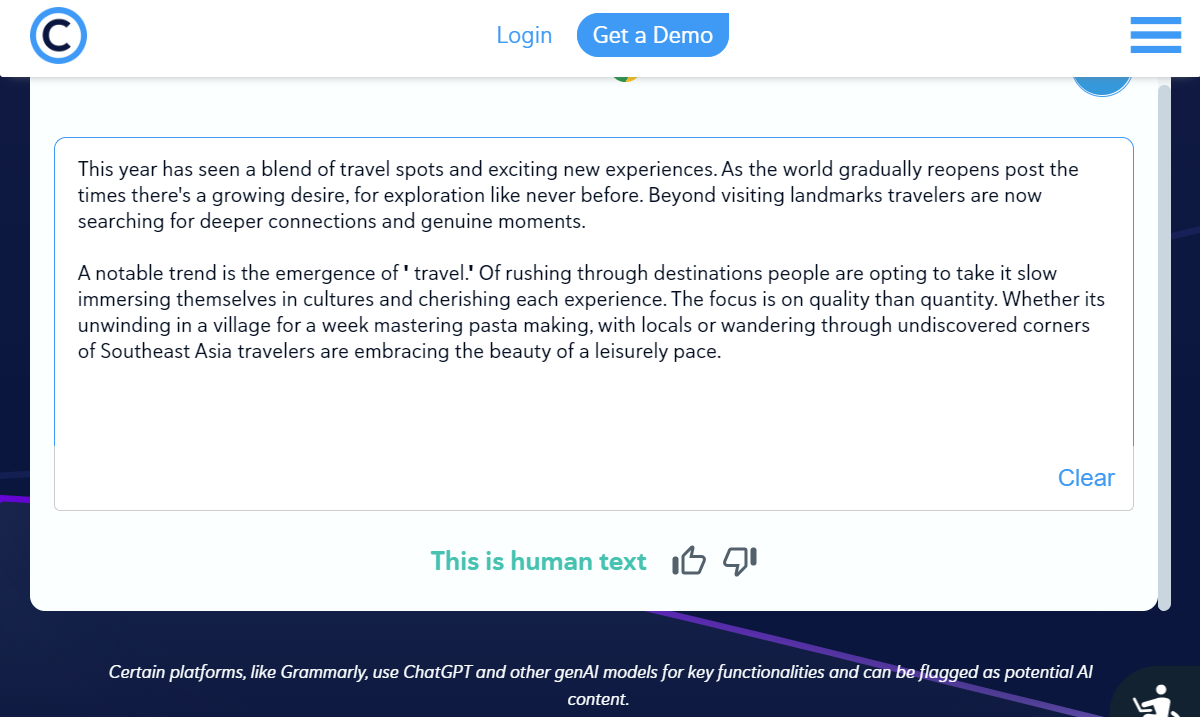1200x717 pixels.
Task: Click the page's vertical scrollbar
Action: (x=1163, y=340)
